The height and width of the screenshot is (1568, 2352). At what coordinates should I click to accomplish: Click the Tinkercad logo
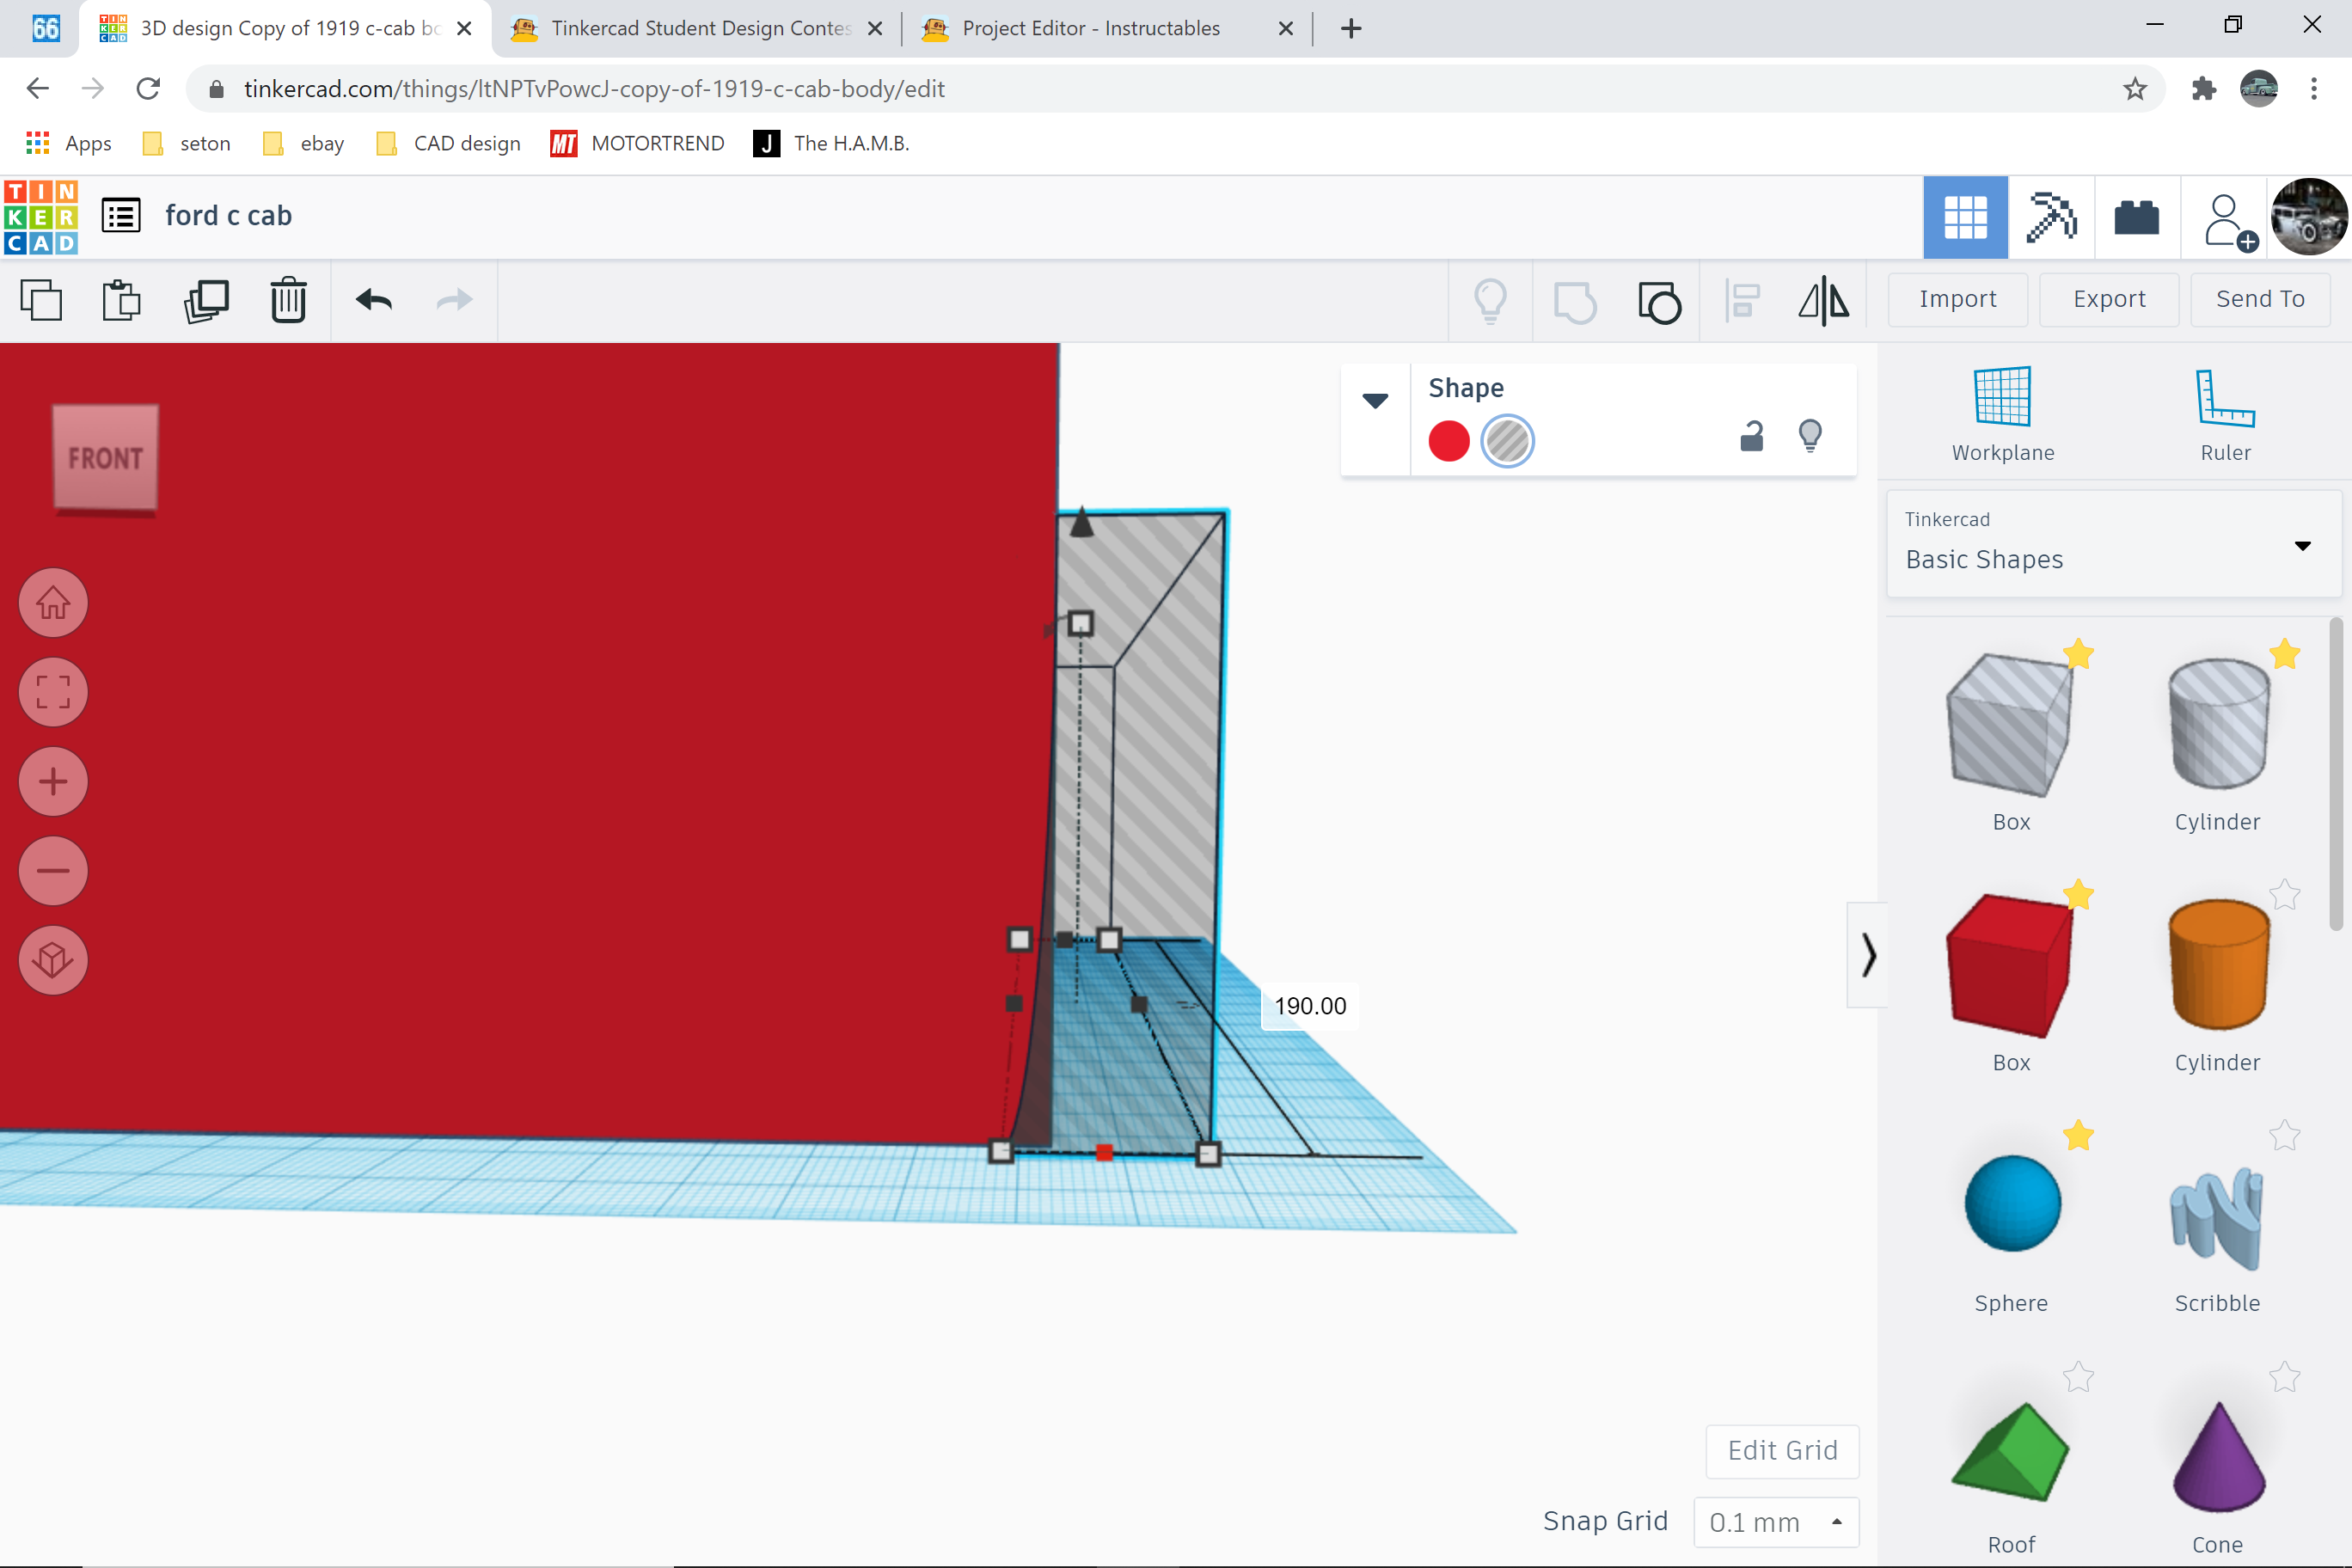pyautogui.click(x=41, y=217)
